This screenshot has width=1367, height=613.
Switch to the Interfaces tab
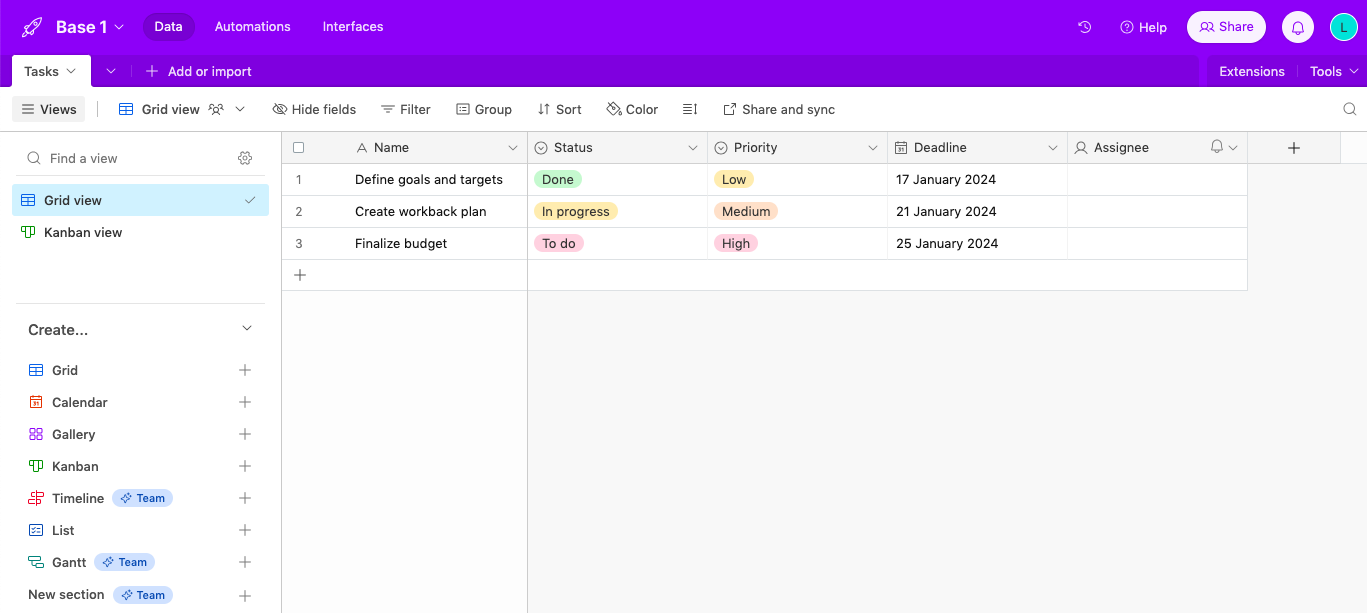click(x=352, y=27)
